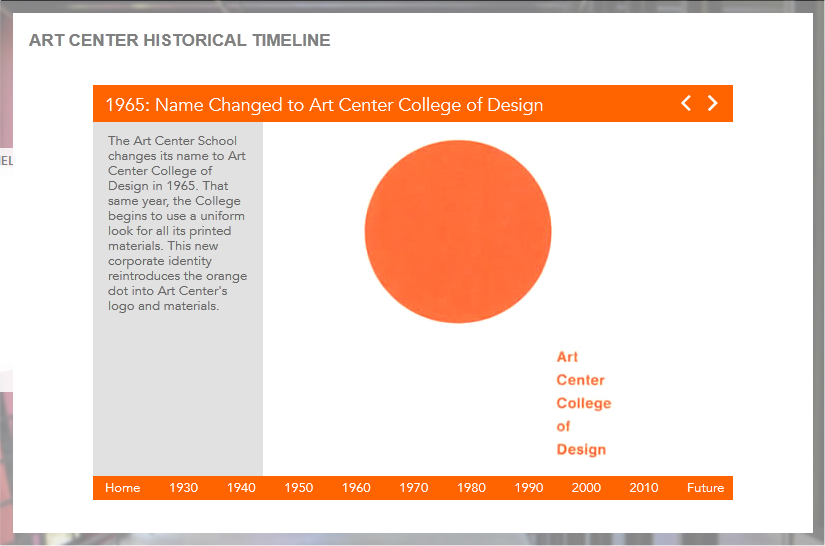Open the 1990 decade
Screen dimensions: 825x546
529,488
